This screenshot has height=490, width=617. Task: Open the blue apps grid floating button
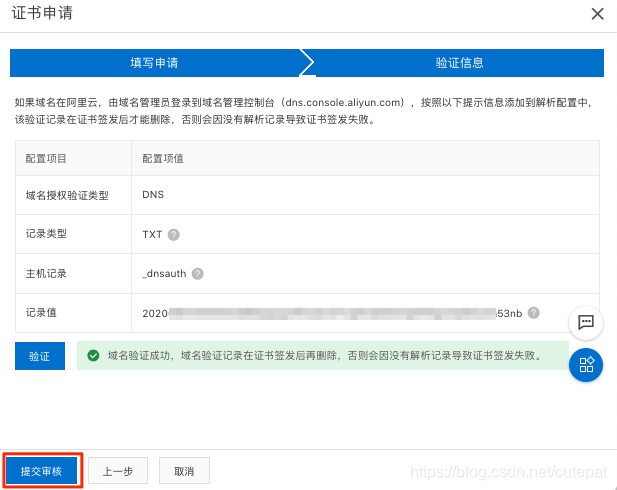[586, 365]
